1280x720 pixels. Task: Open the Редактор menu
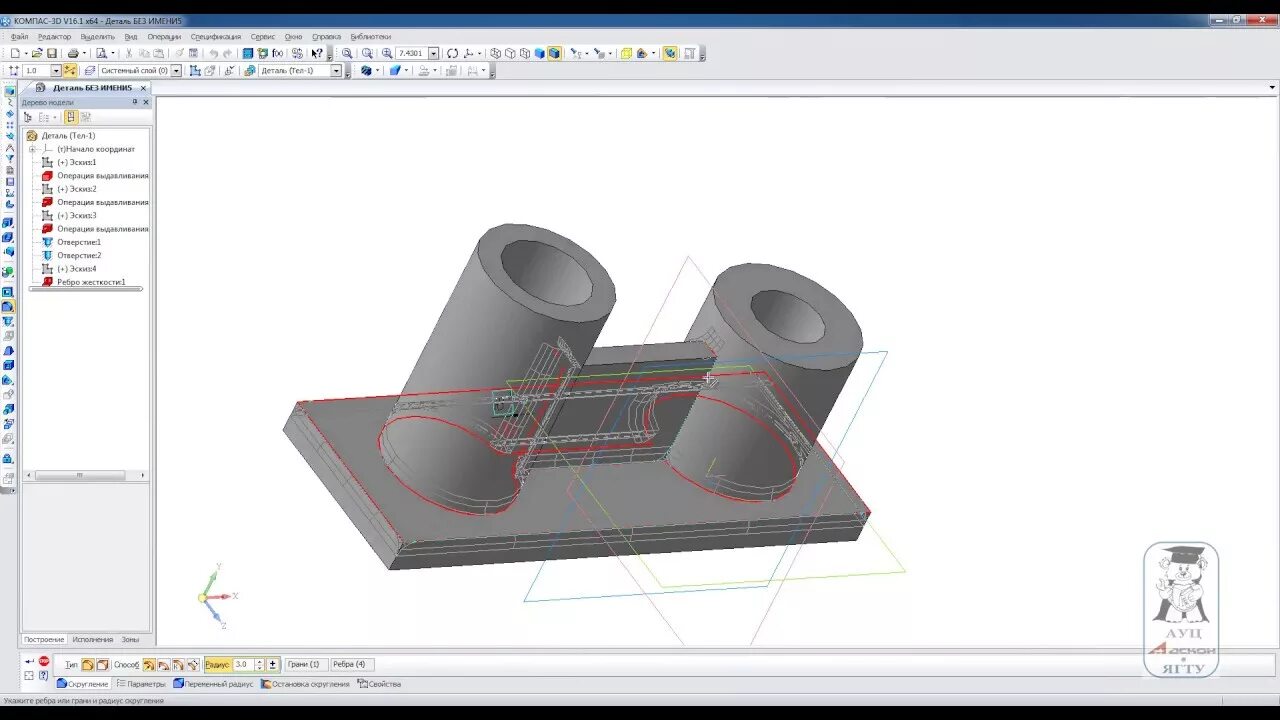click(55, 36)
